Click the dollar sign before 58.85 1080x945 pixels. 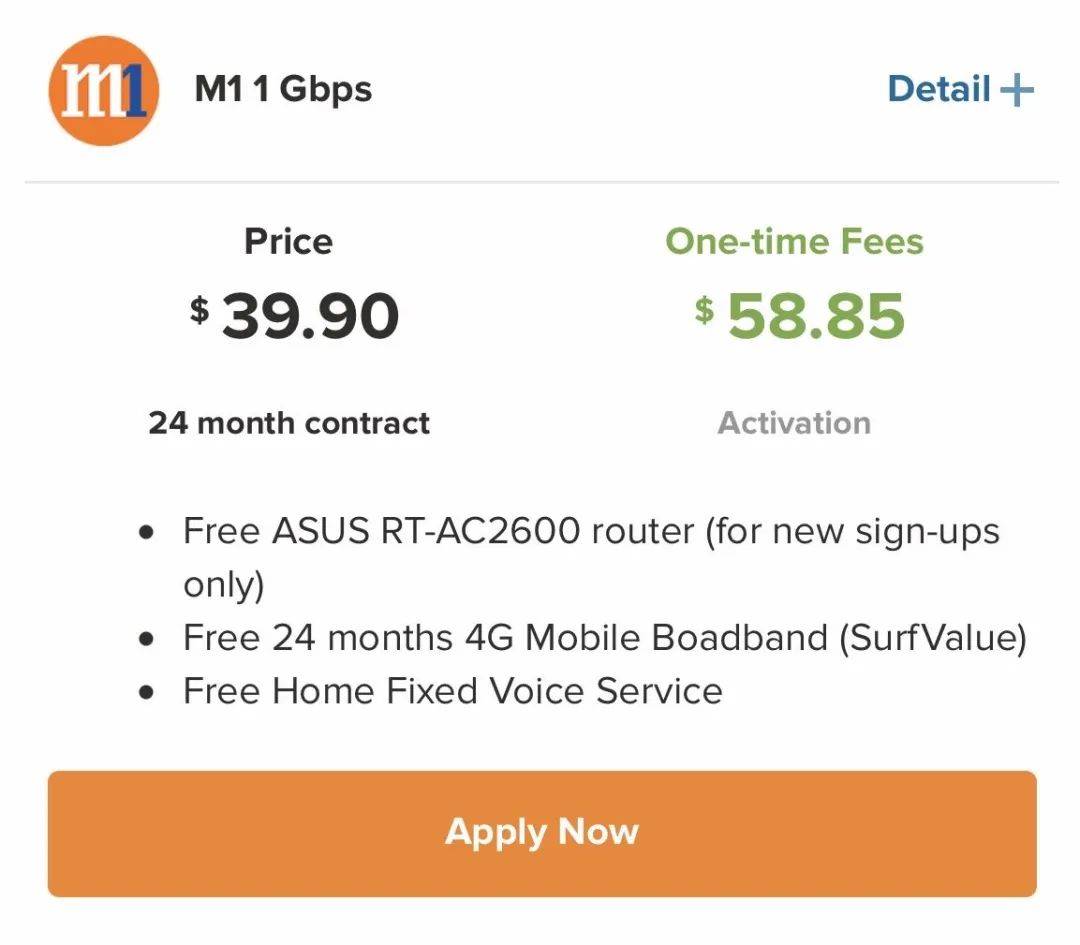pos(705,309)
